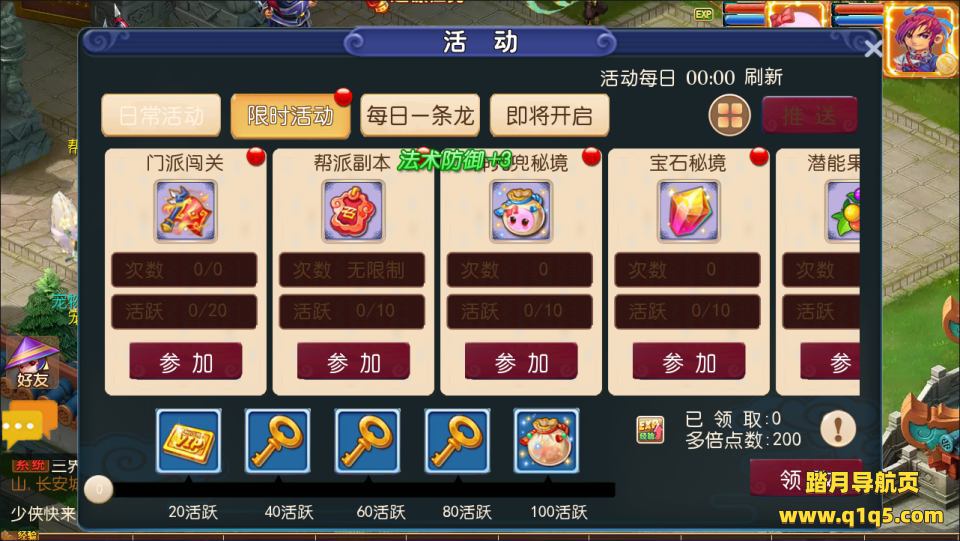The image size is (960, 541).
Task: Select the 宝石秘境 gem icon
Action: point(688,211)
